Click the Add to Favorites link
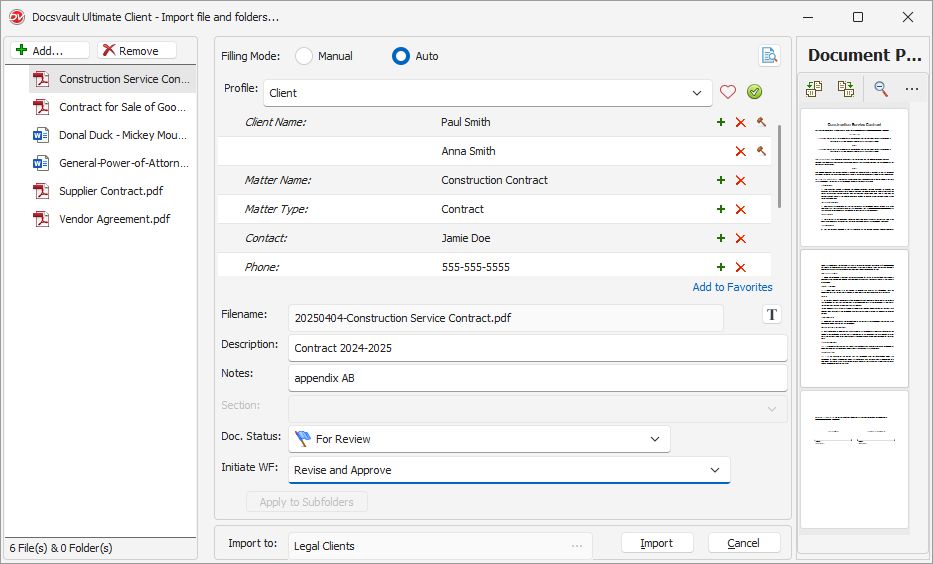This screenshot has height=564, width=933. [x=732, y=287]
